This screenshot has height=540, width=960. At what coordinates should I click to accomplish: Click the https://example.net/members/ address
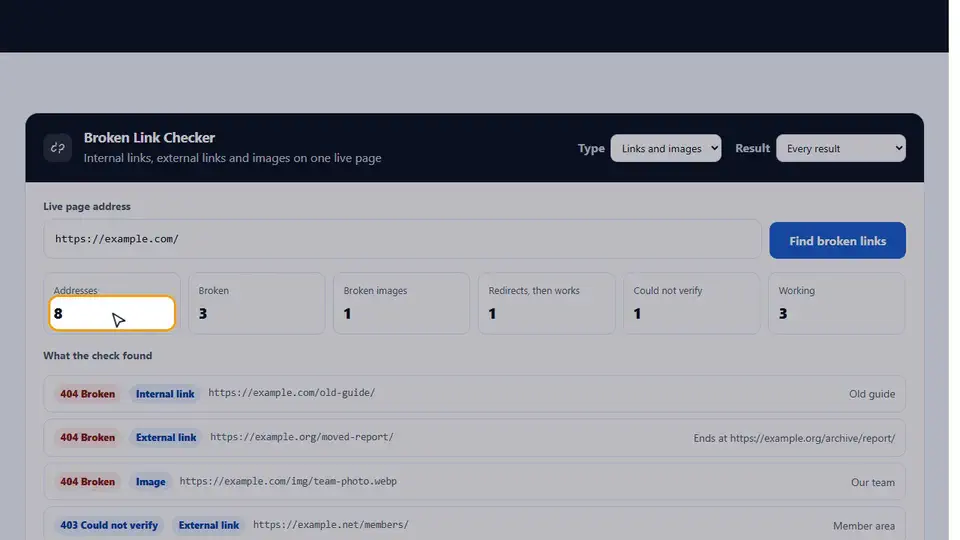pos(331,524)
